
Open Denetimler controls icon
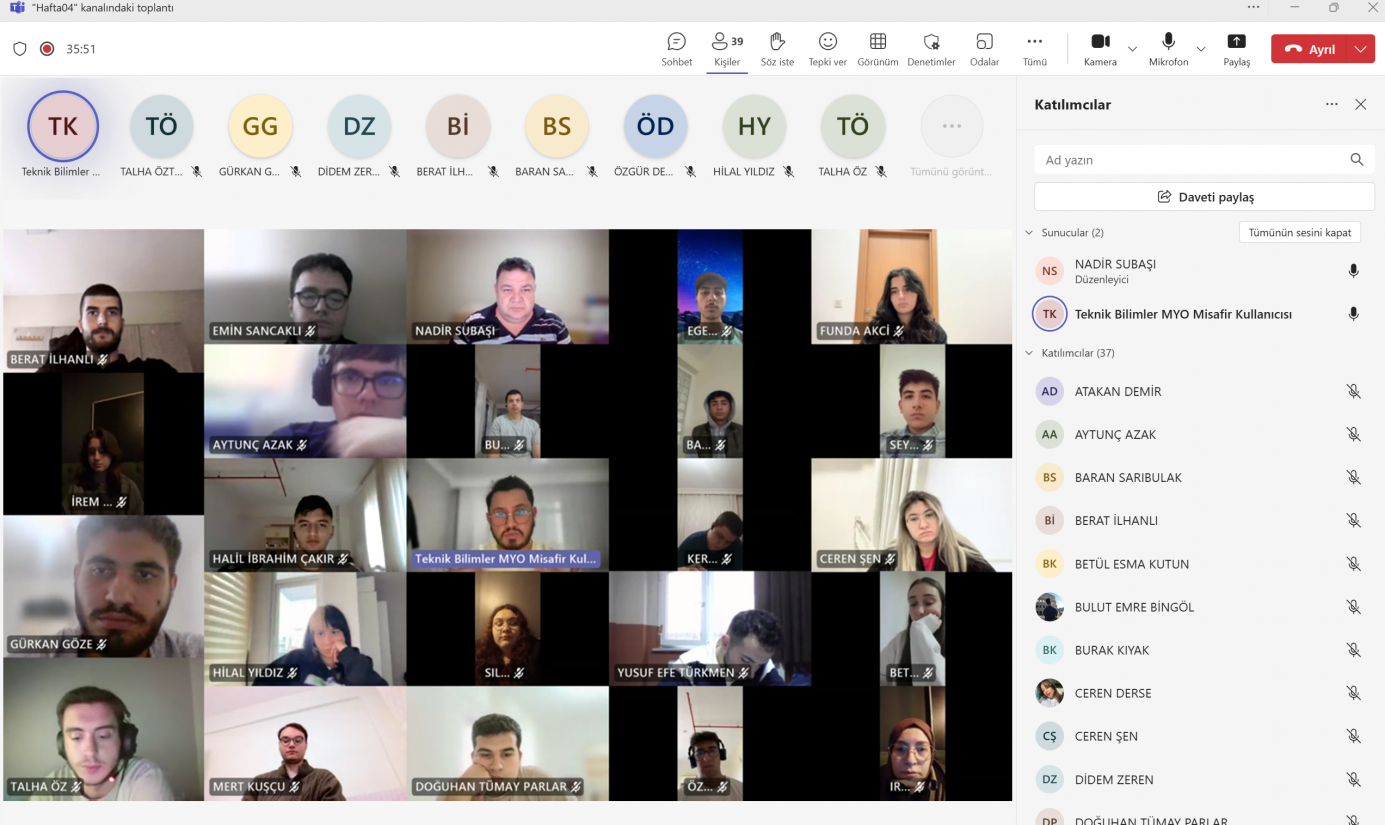[x=931, y=42]
